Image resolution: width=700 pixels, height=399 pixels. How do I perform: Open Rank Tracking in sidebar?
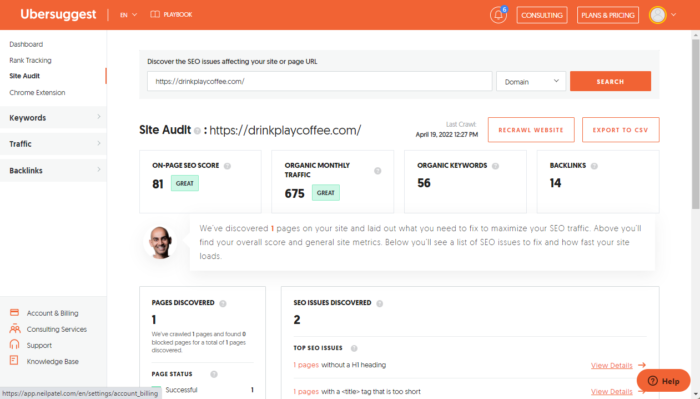(x=30, y=60)
